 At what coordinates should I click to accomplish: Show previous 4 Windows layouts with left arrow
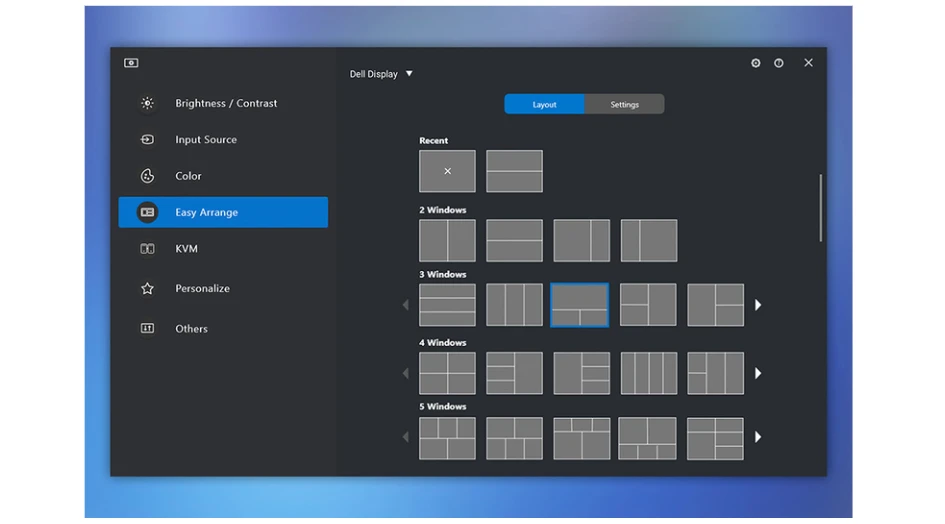click(x=406, y=373)
